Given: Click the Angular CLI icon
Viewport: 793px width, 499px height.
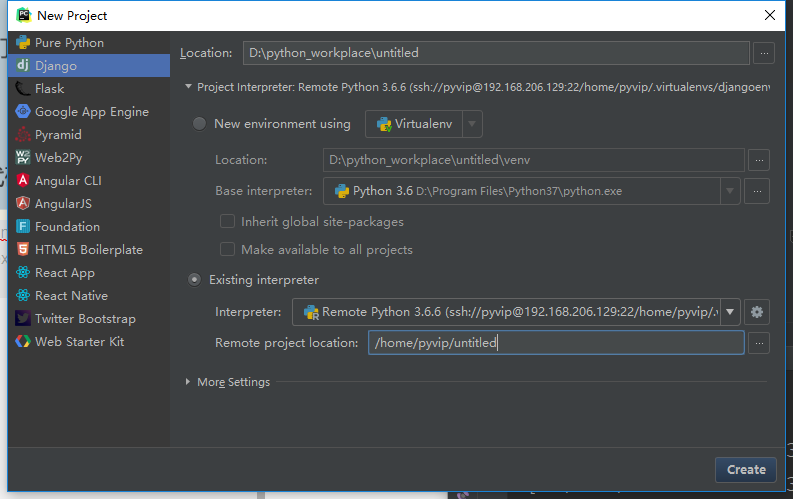Looking at the screenshot, I should 23,180.
